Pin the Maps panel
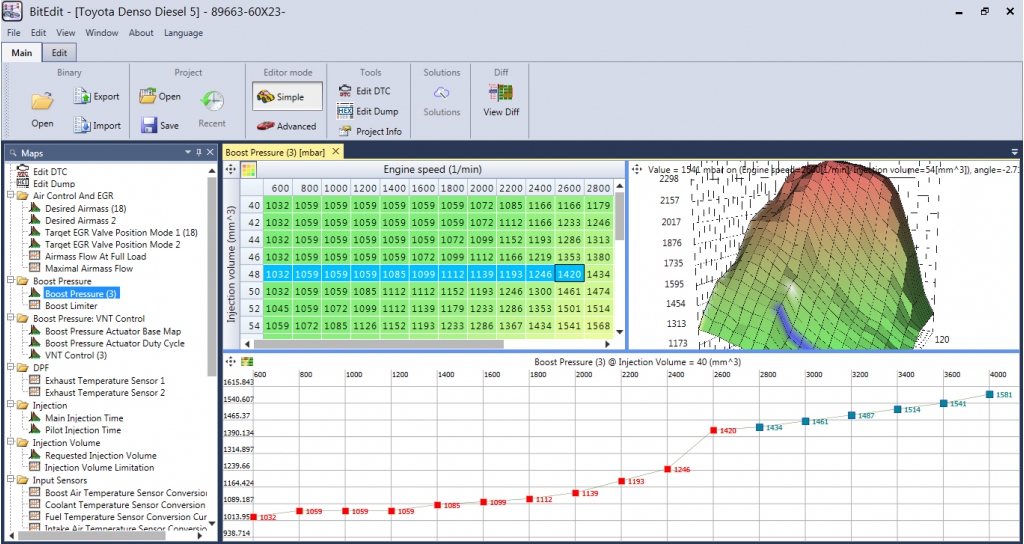This screenshot has width=1024, height=544. point(199,152)
